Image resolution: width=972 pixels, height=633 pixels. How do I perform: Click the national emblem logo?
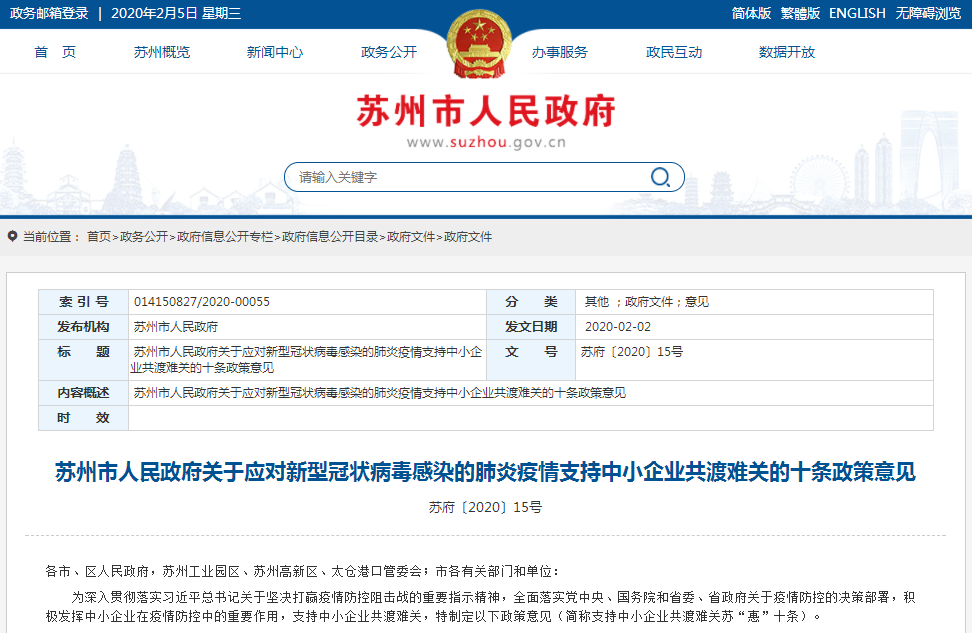[x=479, y=43]
